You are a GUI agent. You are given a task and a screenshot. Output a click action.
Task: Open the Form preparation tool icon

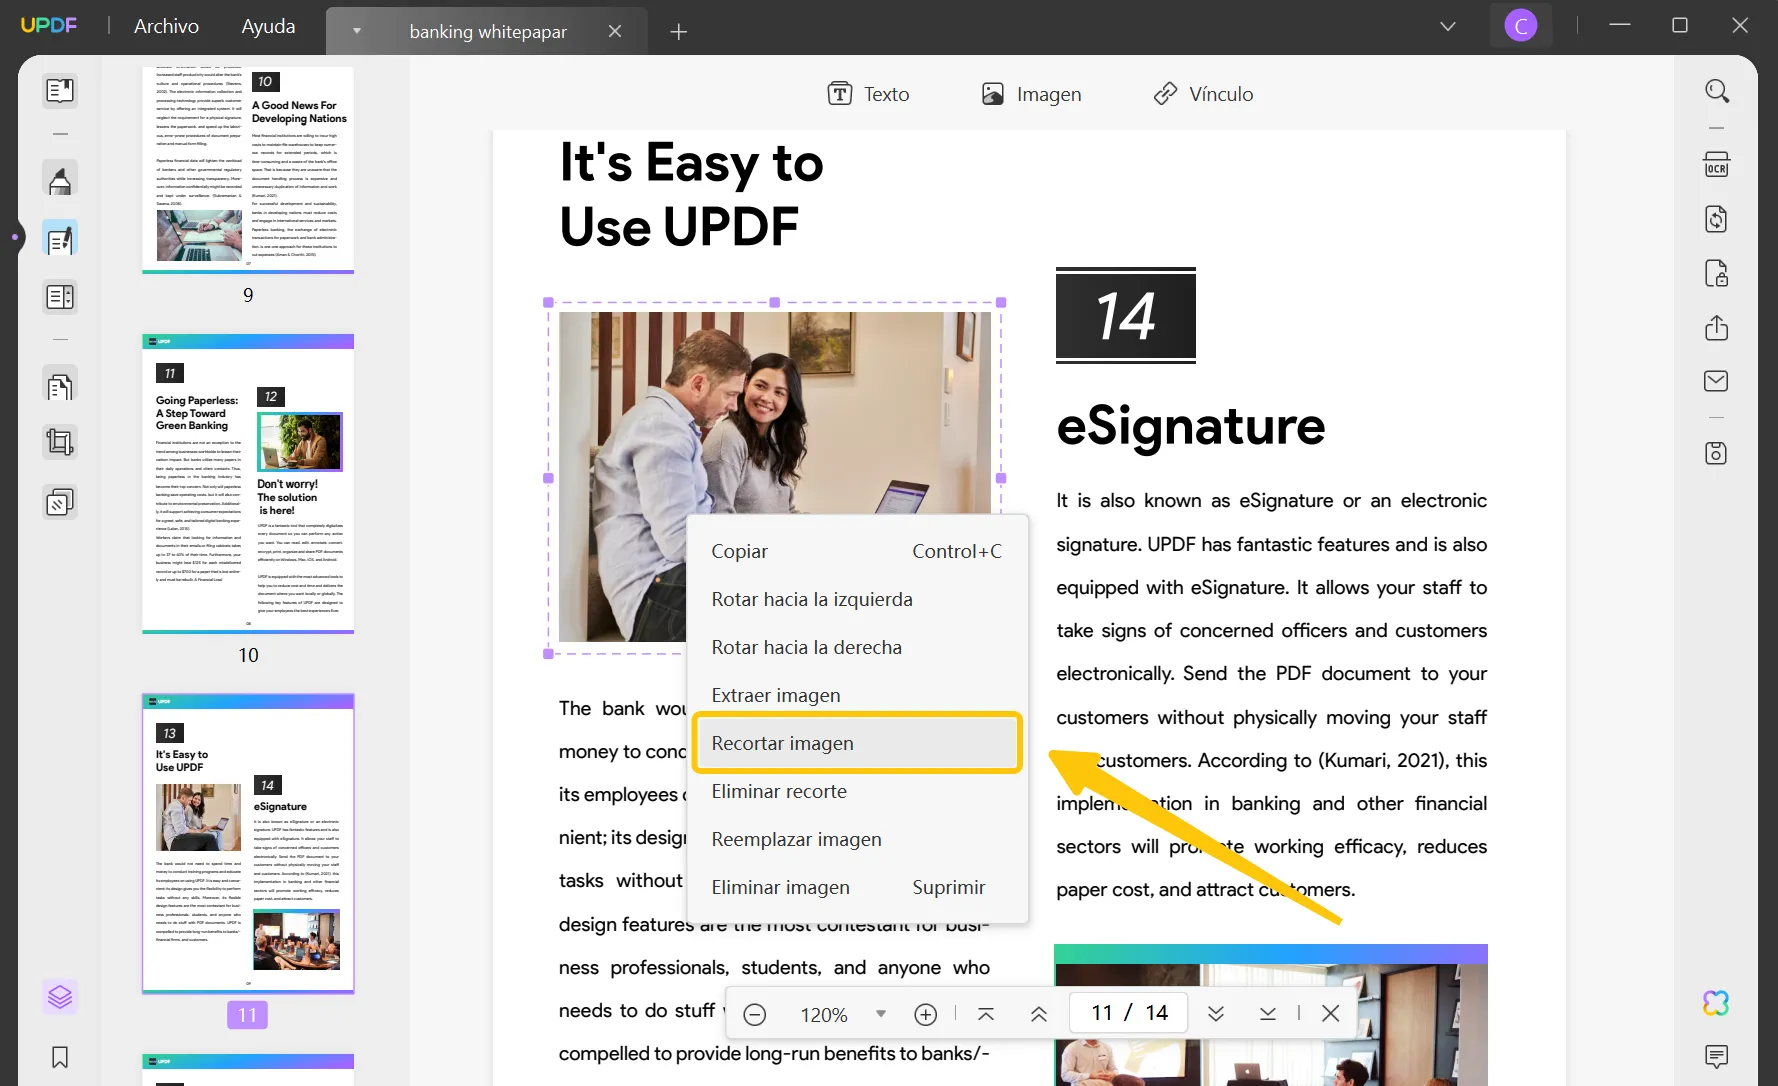pyautogui.click(x=60, y=297)
